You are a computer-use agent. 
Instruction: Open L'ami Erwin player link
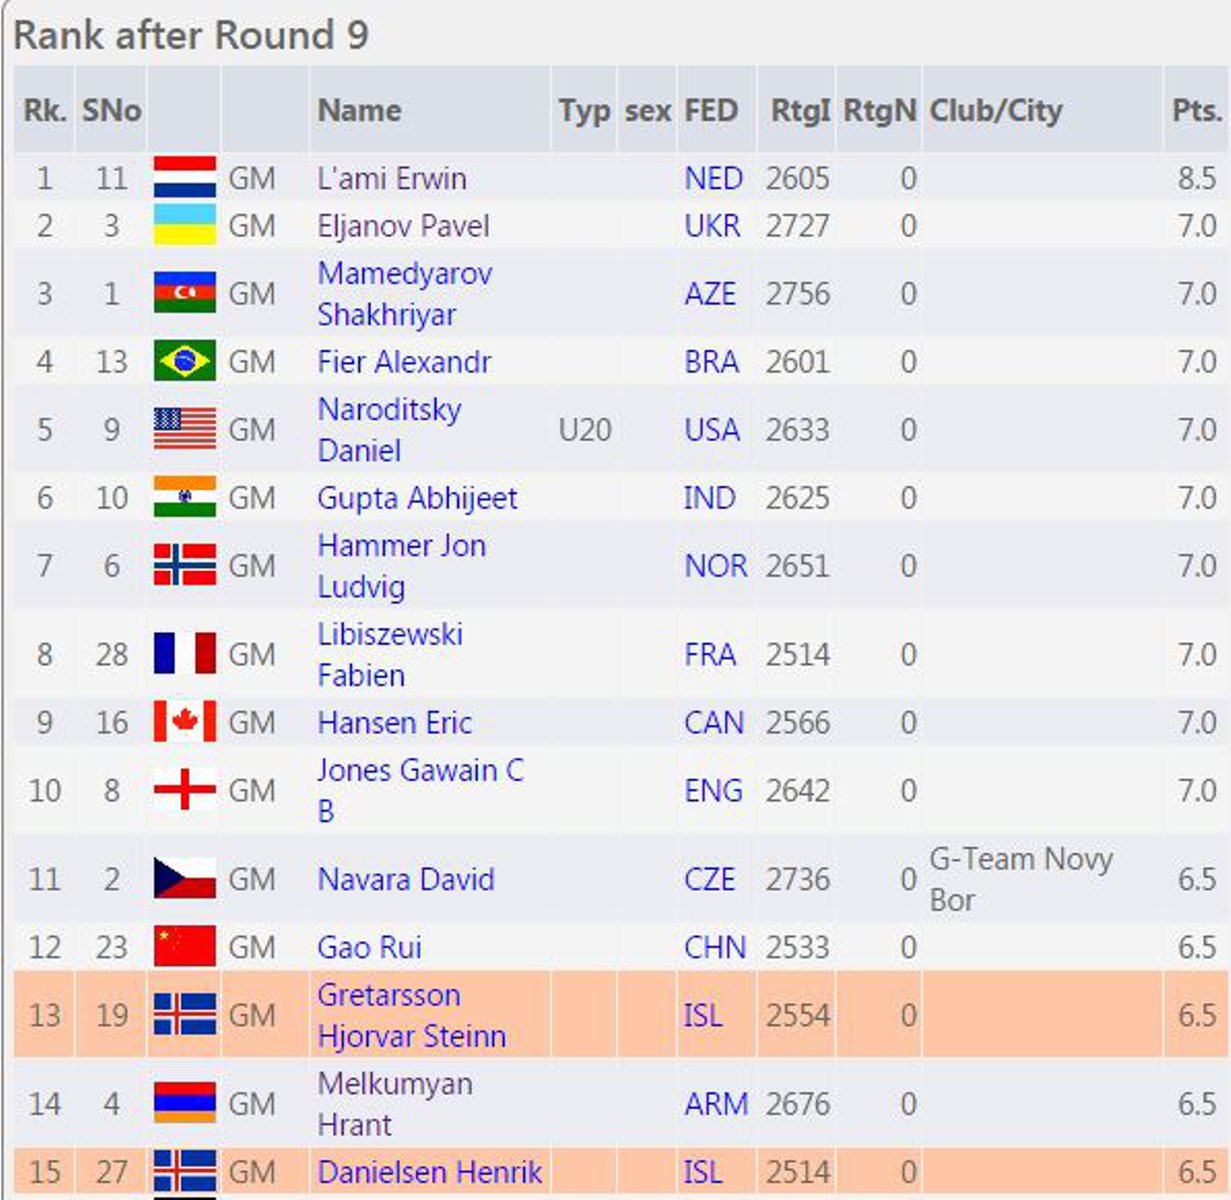click(392, 178)
